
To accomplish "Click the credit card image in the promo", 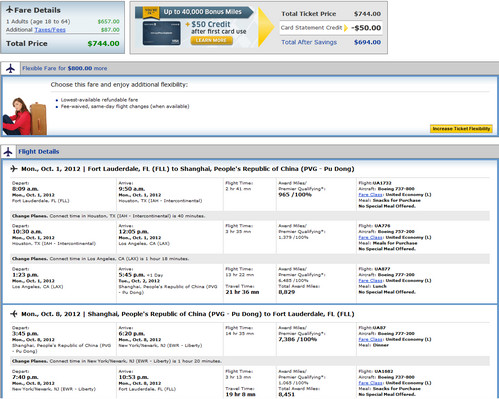I will click(x=161, y=33).
